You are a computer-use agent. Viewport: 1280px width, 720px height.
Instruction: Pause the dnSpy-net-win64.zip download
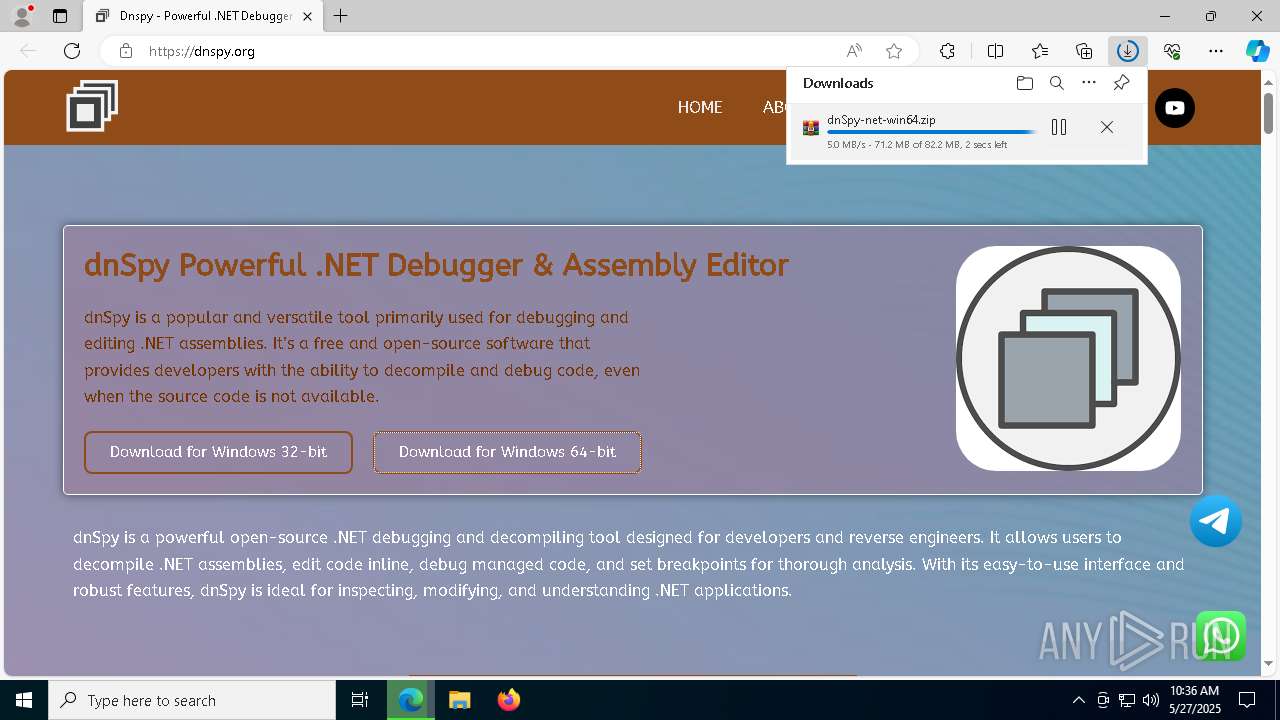click(1059, 127)
